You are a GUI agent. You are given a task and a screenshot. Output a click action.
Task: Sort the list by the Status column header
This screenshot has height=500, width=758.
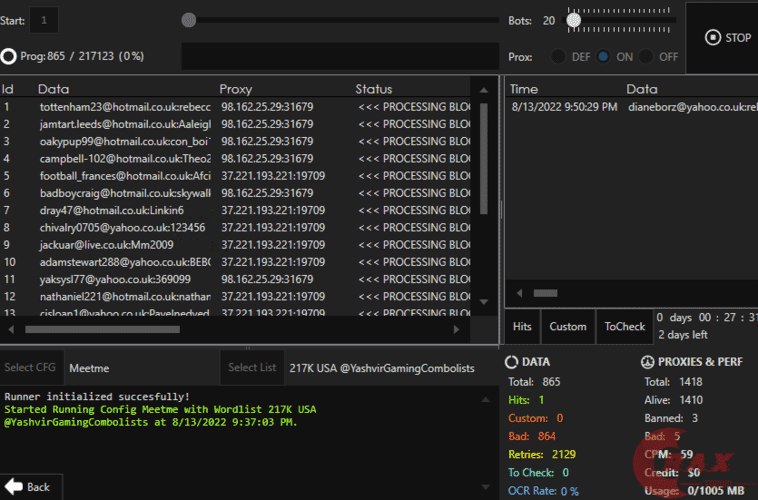click(374, 89)
